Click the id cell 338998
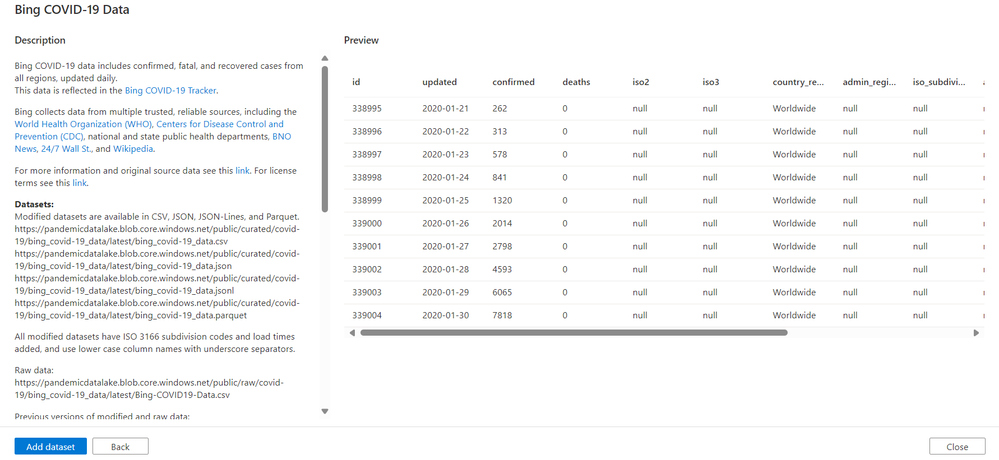 coord(367,177)
